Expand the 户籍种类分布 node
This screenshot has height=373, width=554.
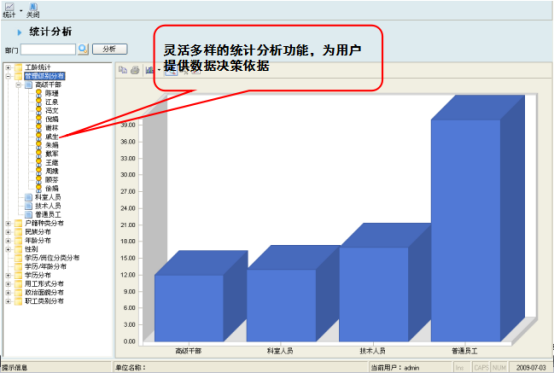coord(8,223)
